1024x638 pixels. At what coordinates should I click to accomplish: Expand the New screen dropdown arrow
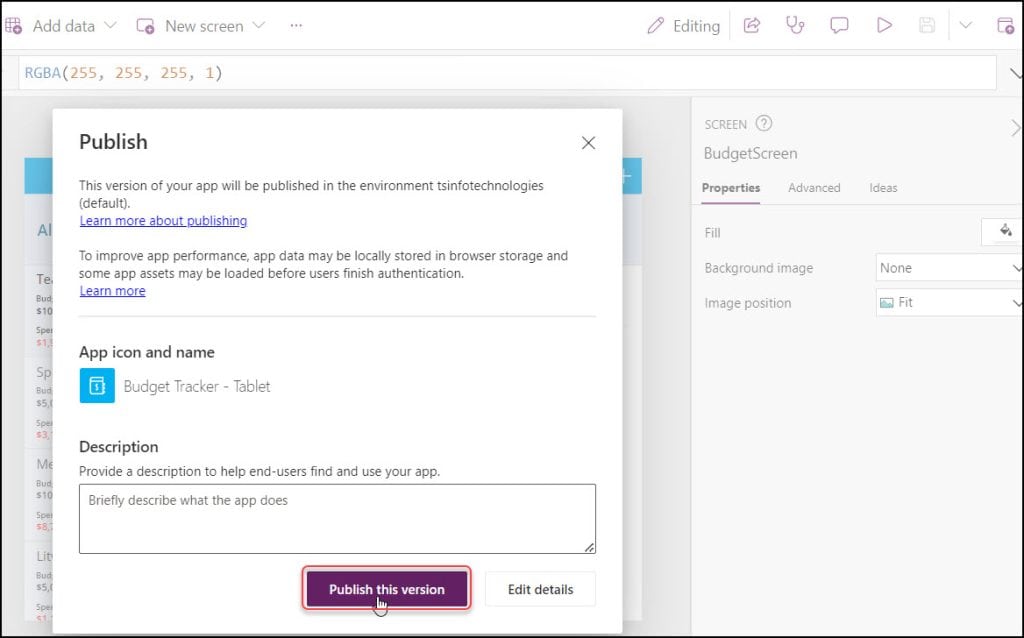[x=259, y=25]
